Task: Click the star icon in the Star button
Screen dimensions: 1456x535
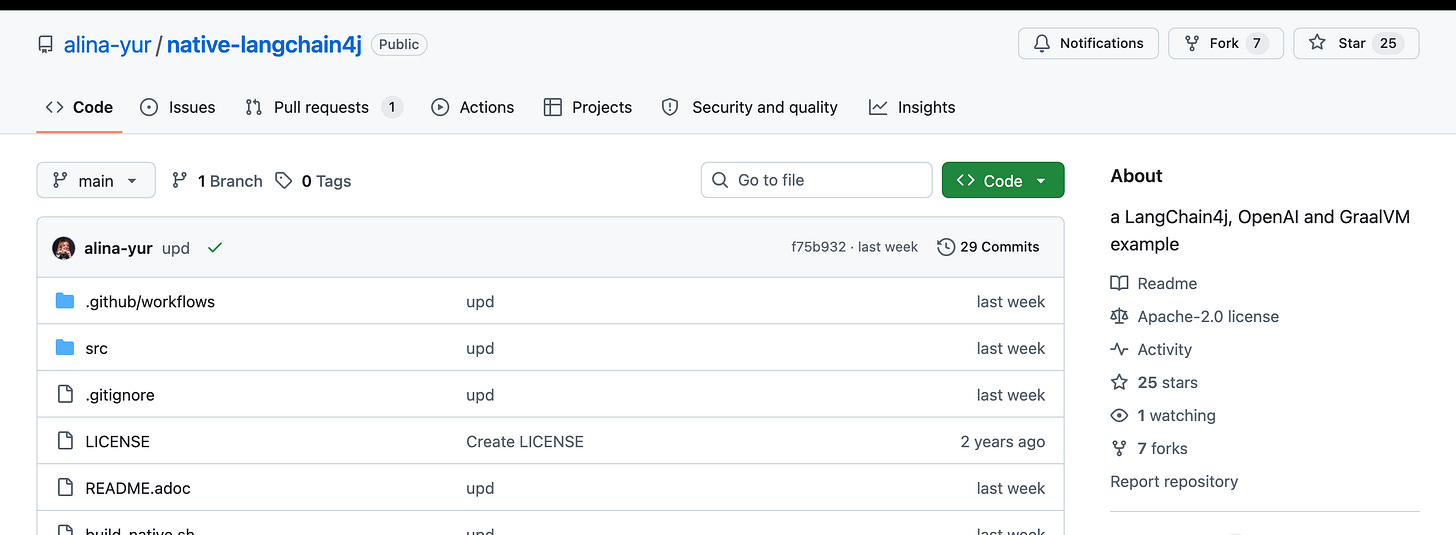Action: (x=1317, y=43)
